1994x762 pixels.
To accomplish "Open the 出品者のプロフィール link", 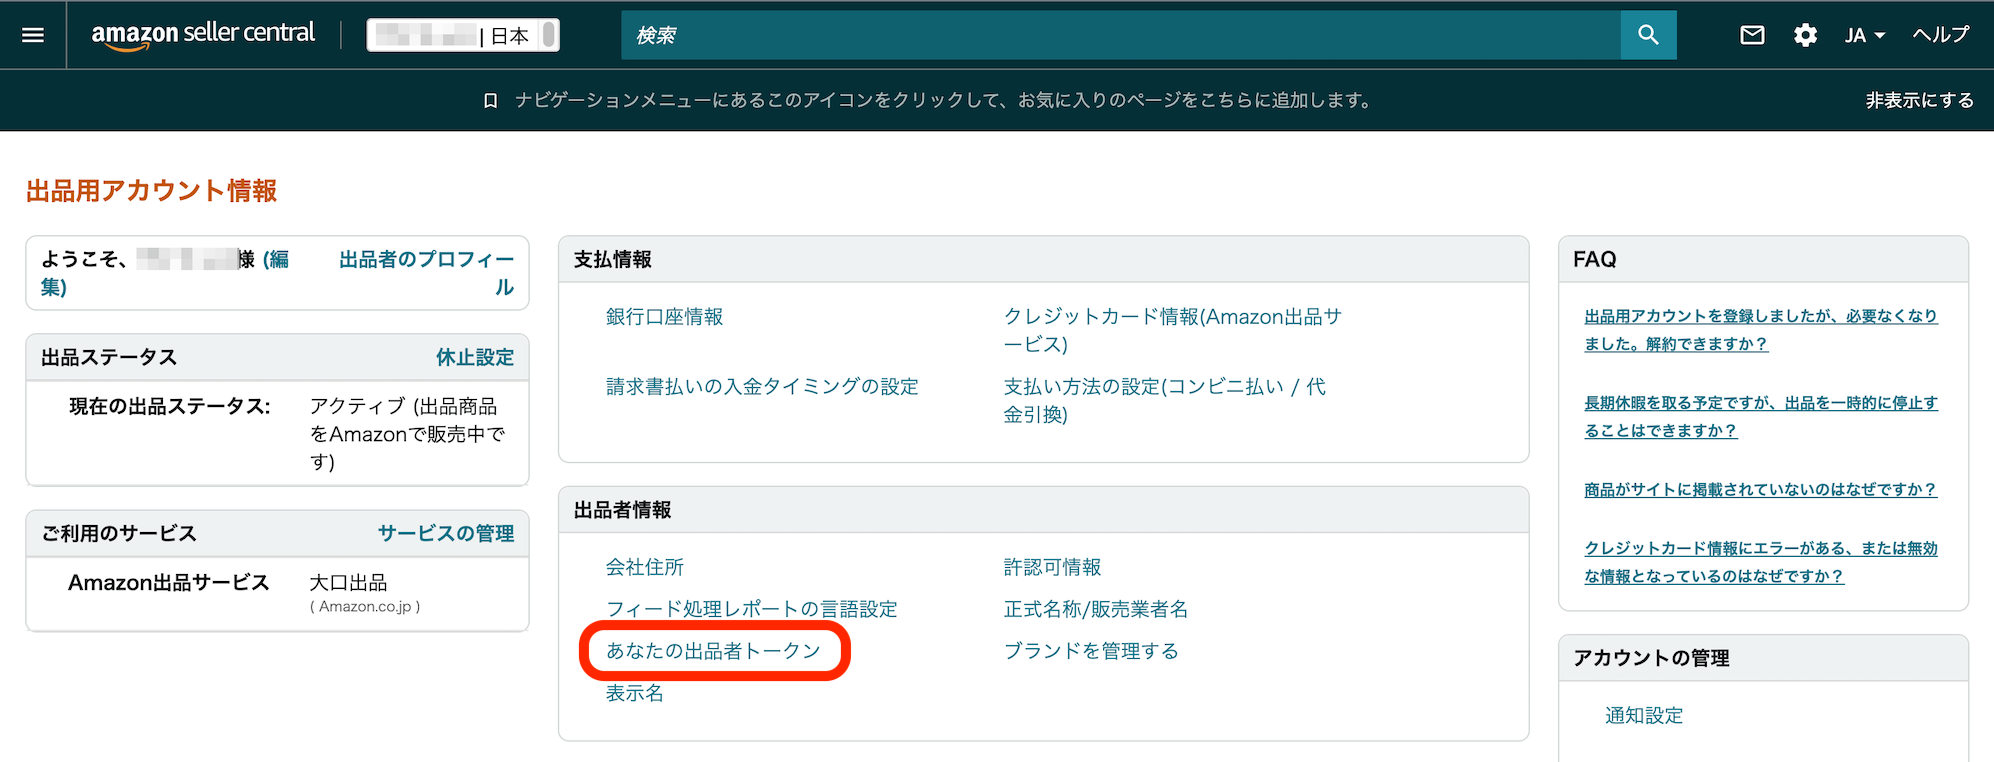I will pyautogui.click(x=427, y=260).
